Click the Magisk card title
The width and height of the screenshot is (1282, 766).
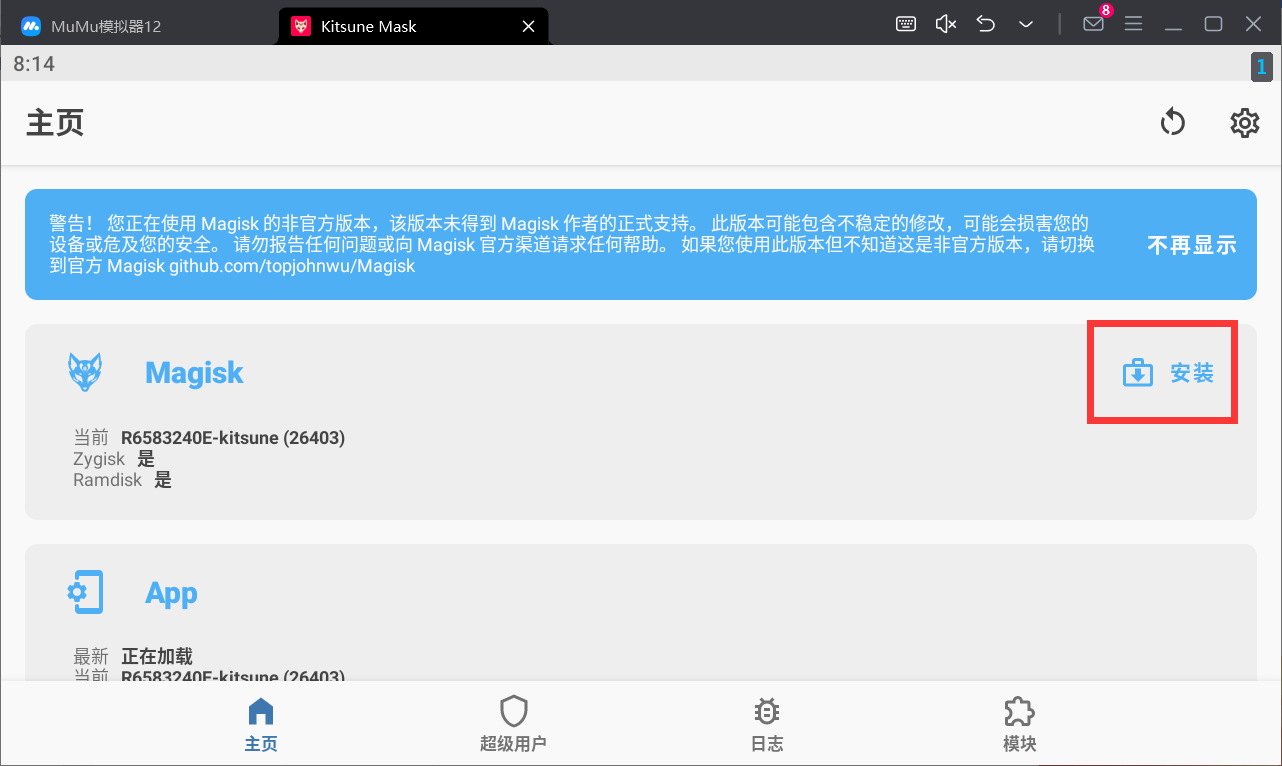tap(194, 373)
